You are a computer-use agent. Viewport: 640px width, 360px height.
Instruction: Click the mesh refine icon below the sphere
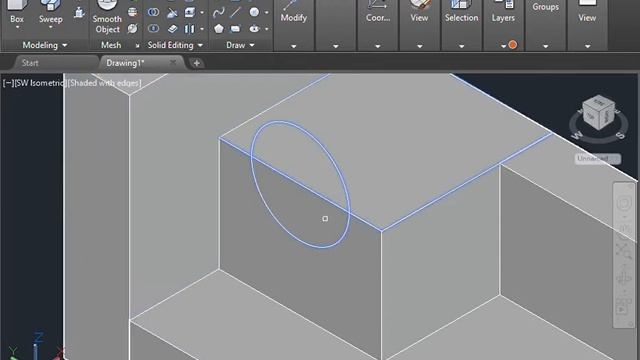(132, 29)
